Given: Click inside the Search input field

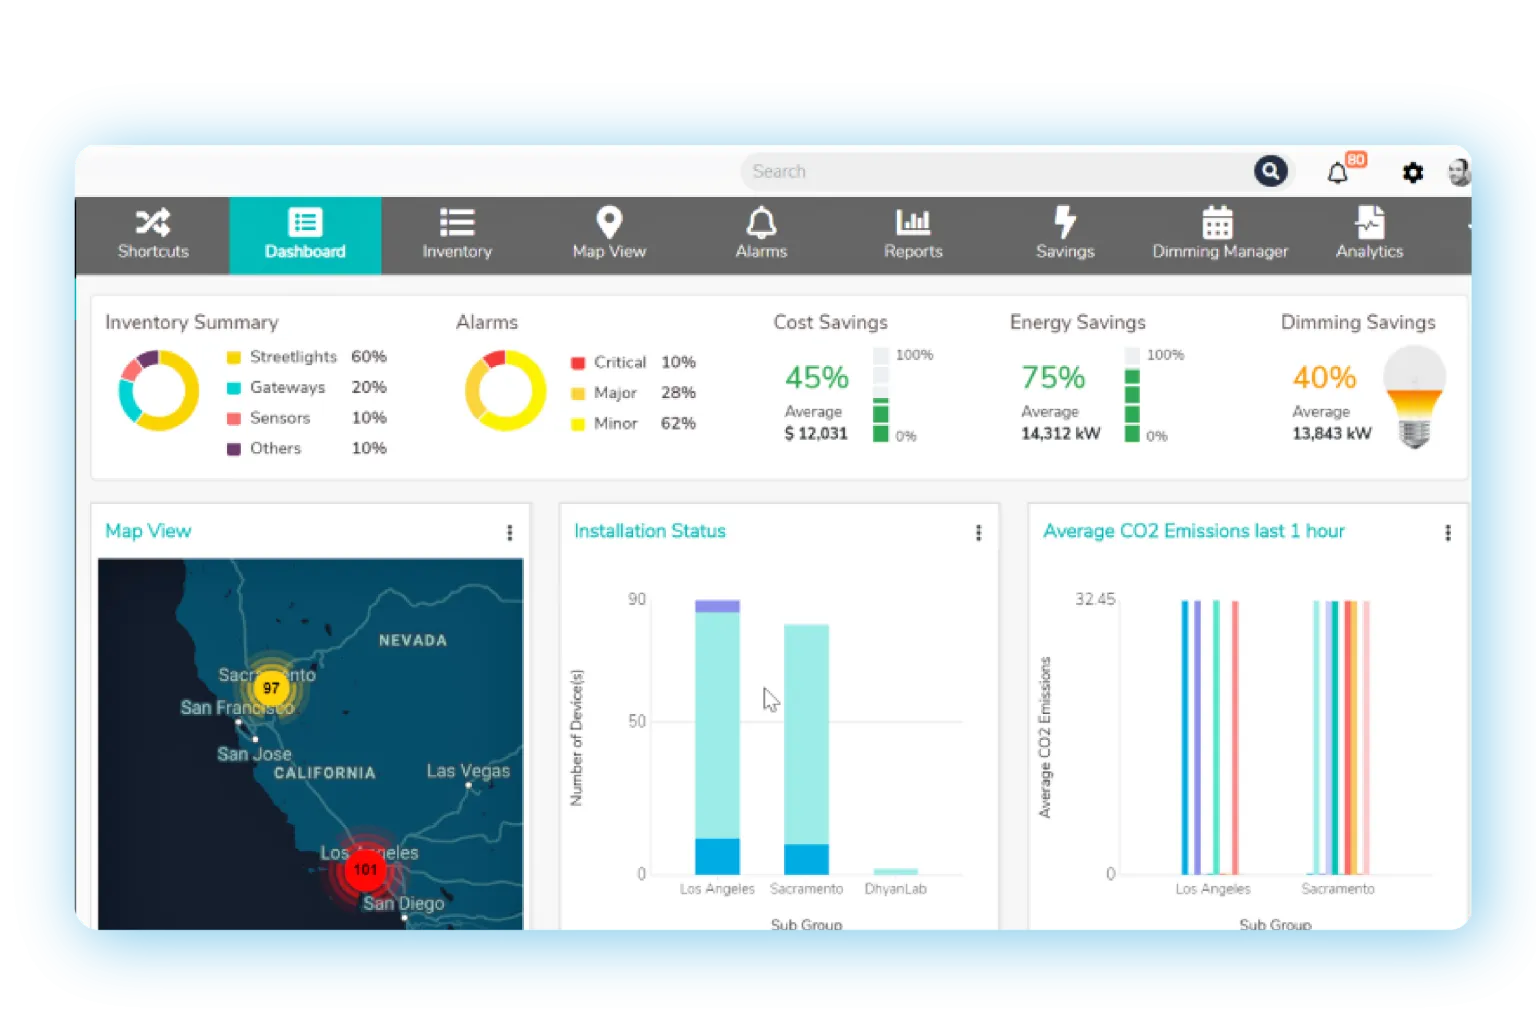Looking at the screenshot, I should point(995,171).
